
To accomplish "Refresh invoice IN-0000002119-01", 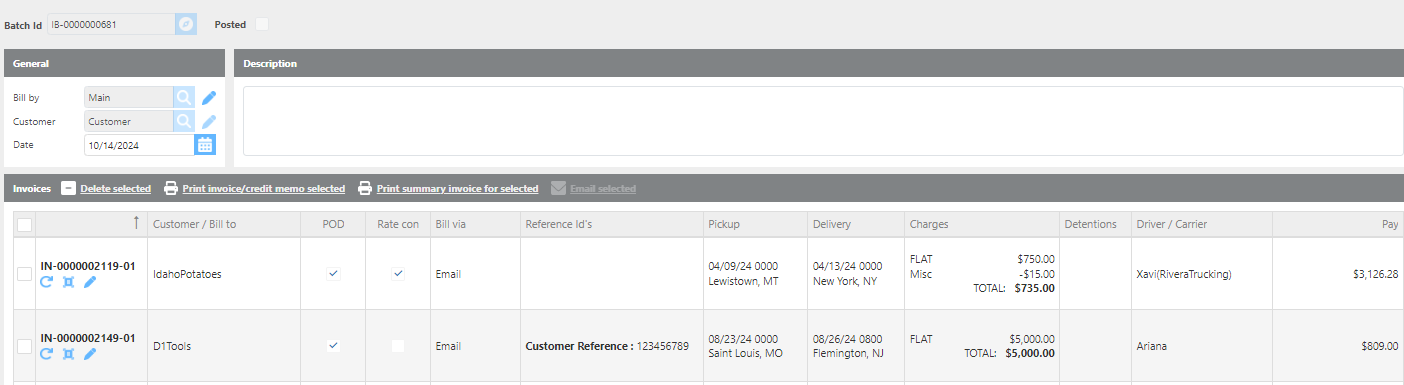I will click(46, 282).
